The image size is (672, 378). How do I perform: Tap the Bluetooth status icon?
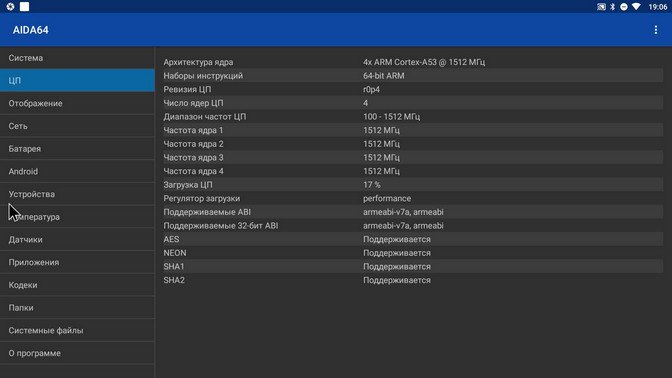[x=612, y=6]
